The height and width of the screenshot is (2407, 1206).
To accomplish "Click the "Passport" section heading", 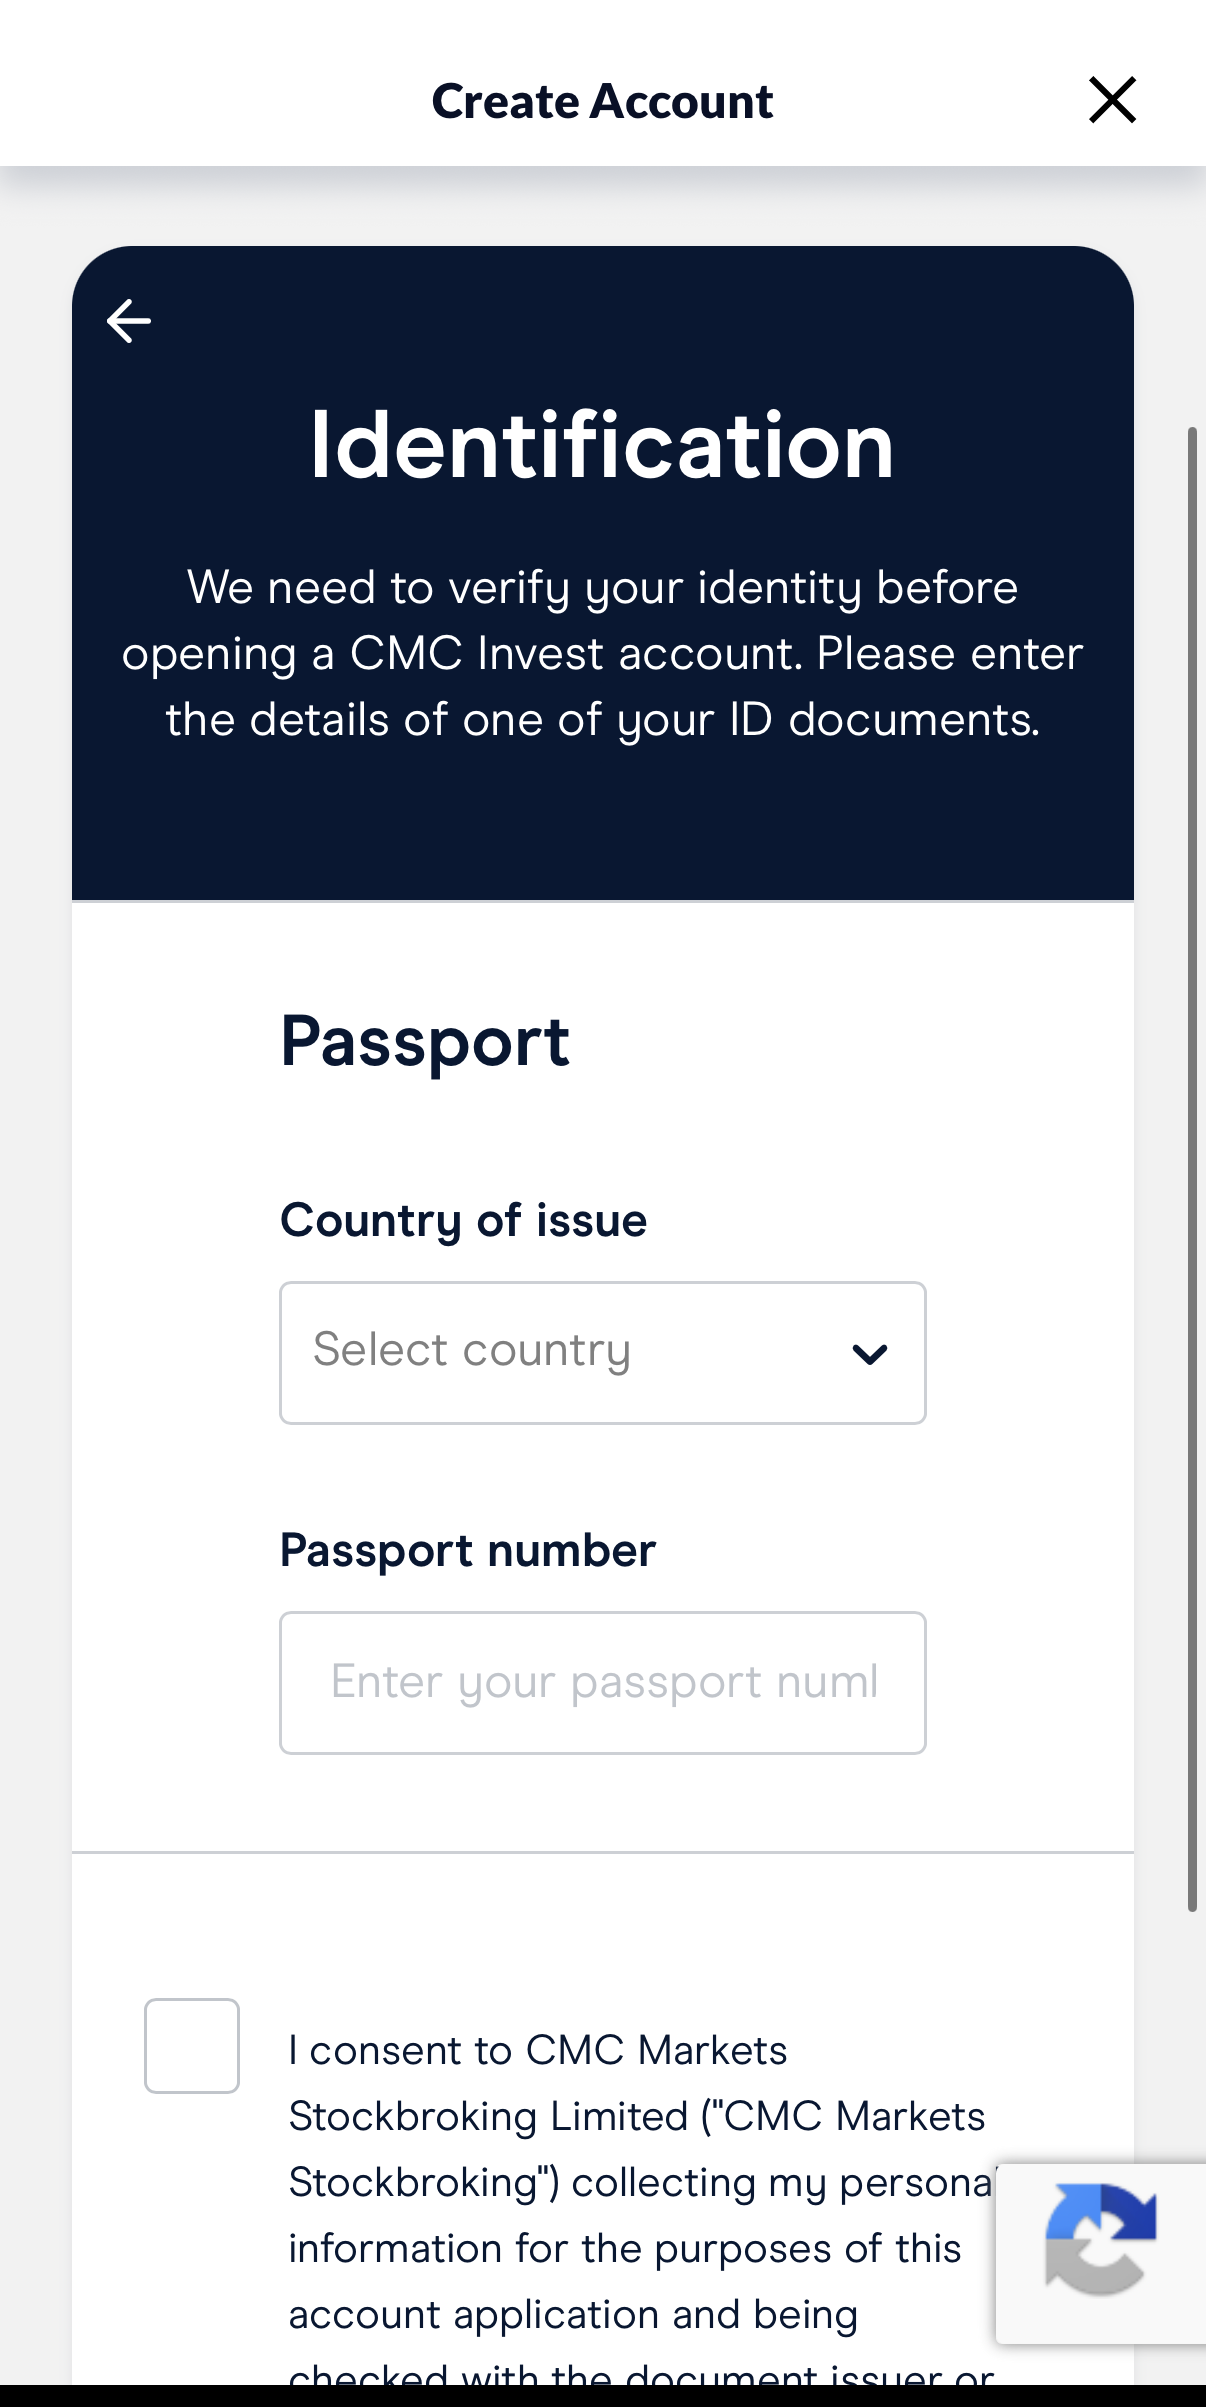I will pyautogui.click(x=425, y=1042).
